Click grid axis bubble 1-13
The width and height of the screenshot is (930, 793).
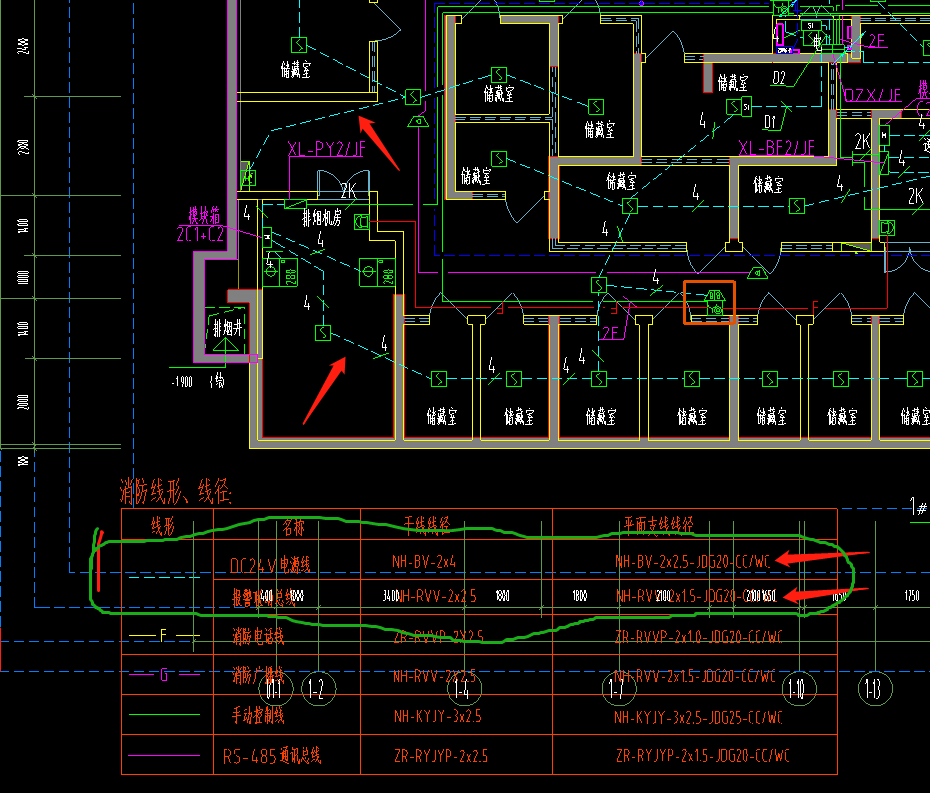click(875, 689)
